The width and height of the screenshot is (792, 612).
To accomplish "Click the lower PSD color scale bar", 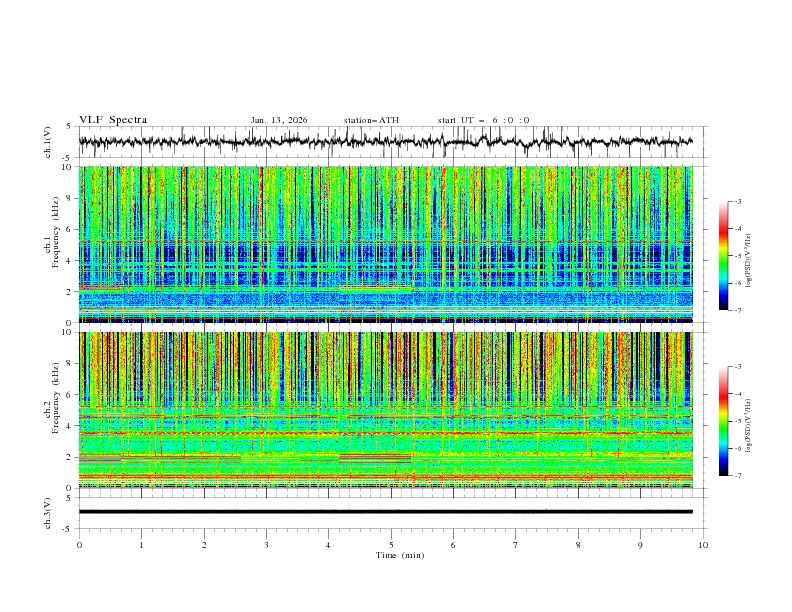I will 723,420.
